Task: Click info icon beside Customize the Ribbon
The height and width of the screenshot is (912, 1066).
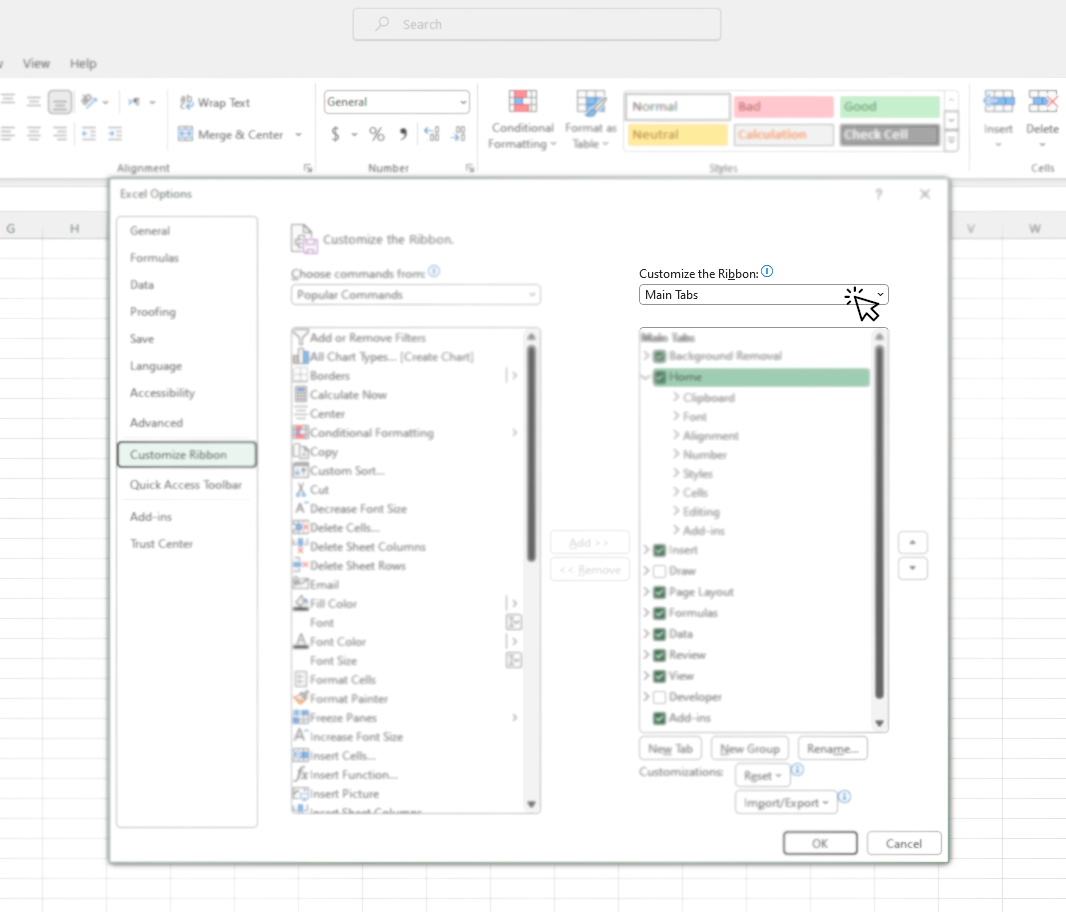Action: point(767,271)
